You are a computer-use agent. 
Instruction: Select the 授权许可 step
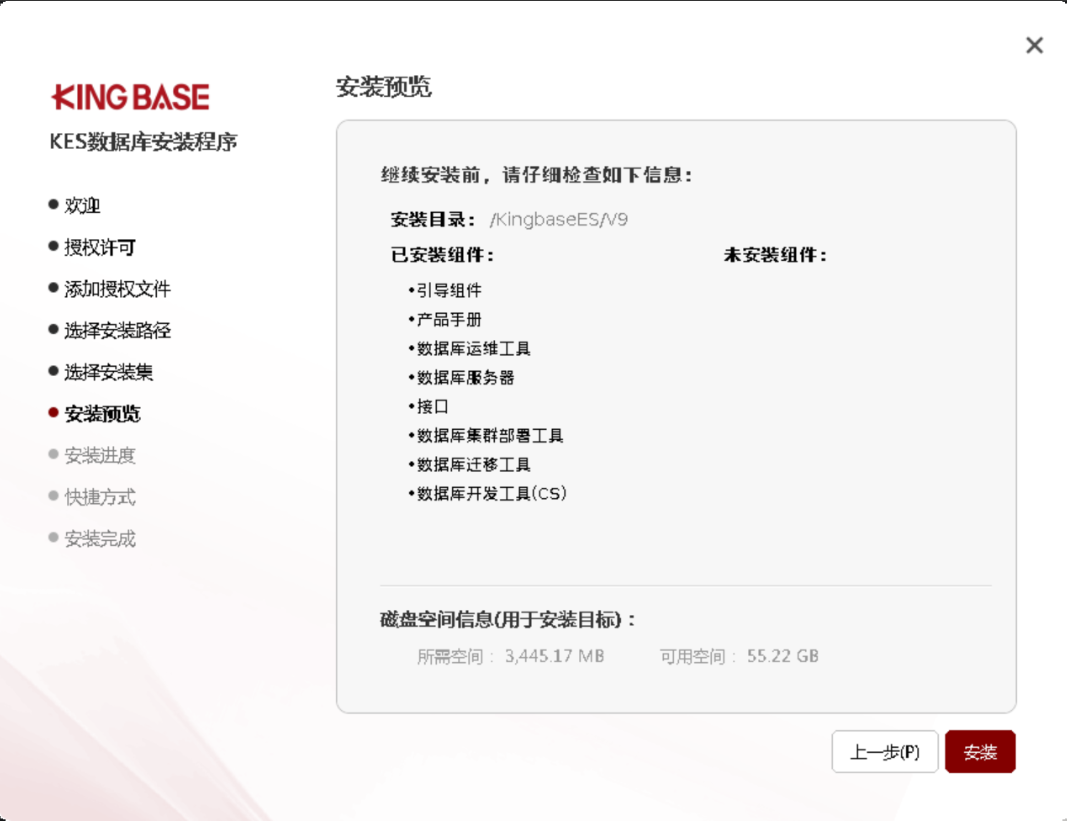(x=100, y=247)
